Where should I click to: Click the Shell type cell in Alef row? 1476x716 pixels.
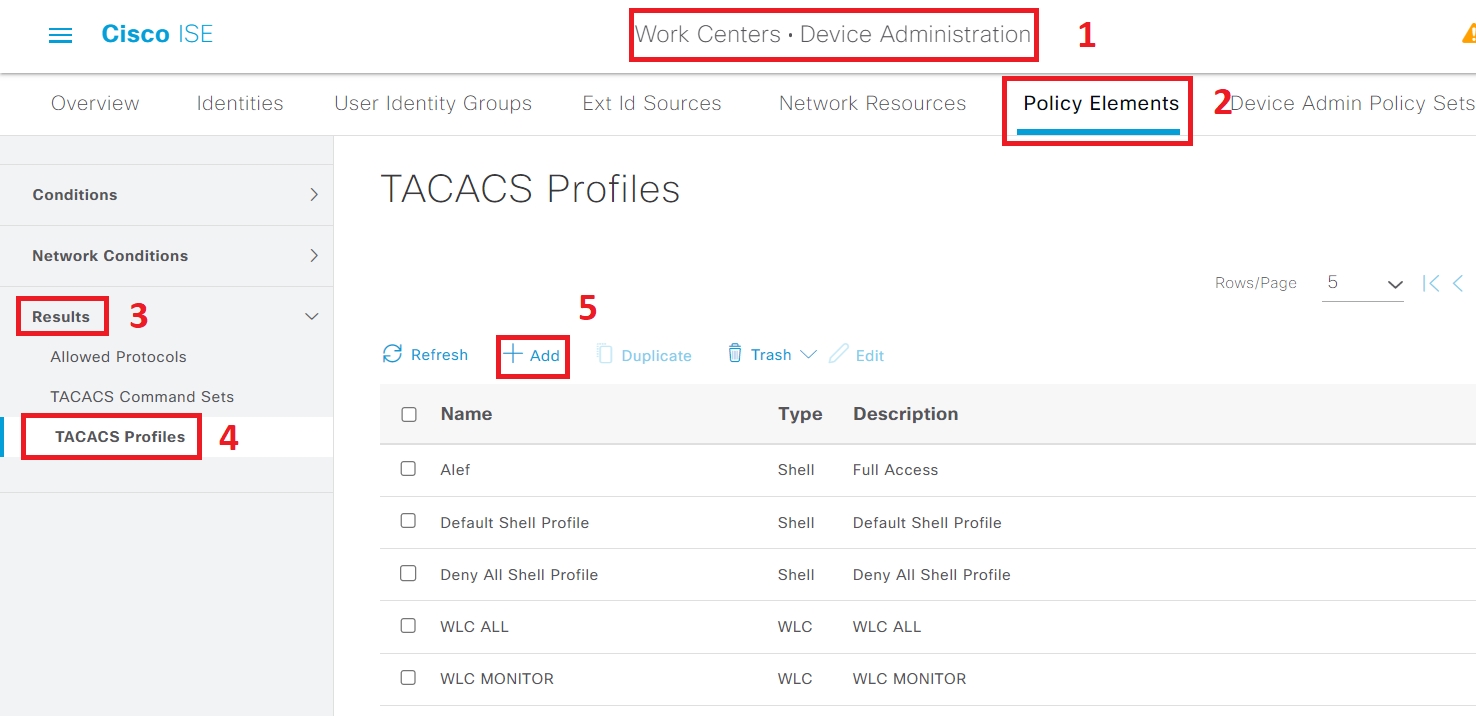(x=796, y=470)
